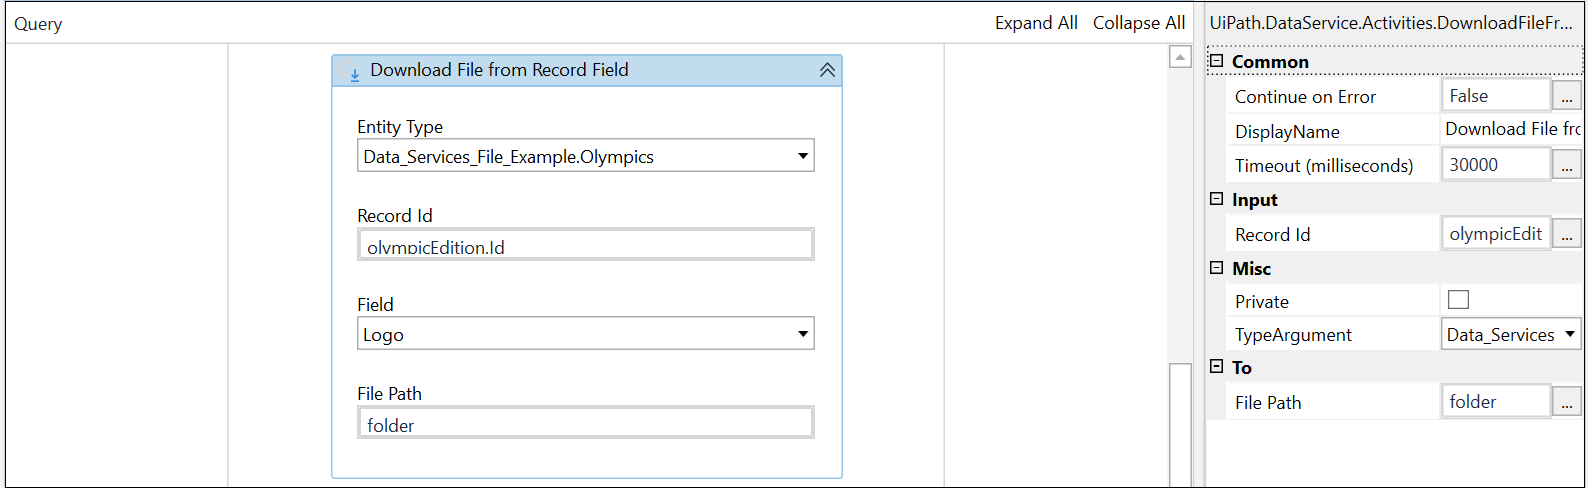Open ellipsis editor for Timeout (milliseconds)
1588x488 pixels.
point(1566,165)
